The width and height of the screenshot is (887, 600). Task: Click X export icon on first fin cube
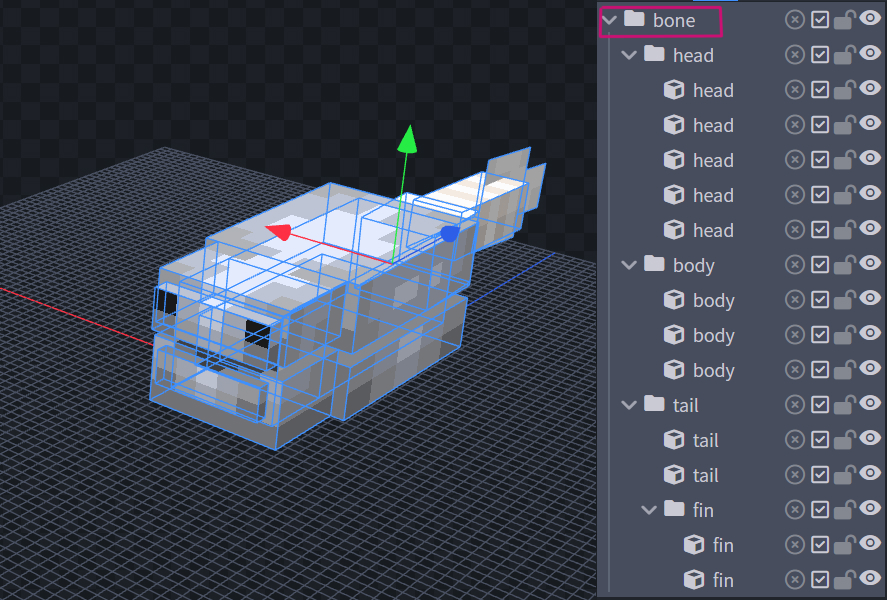795,545
